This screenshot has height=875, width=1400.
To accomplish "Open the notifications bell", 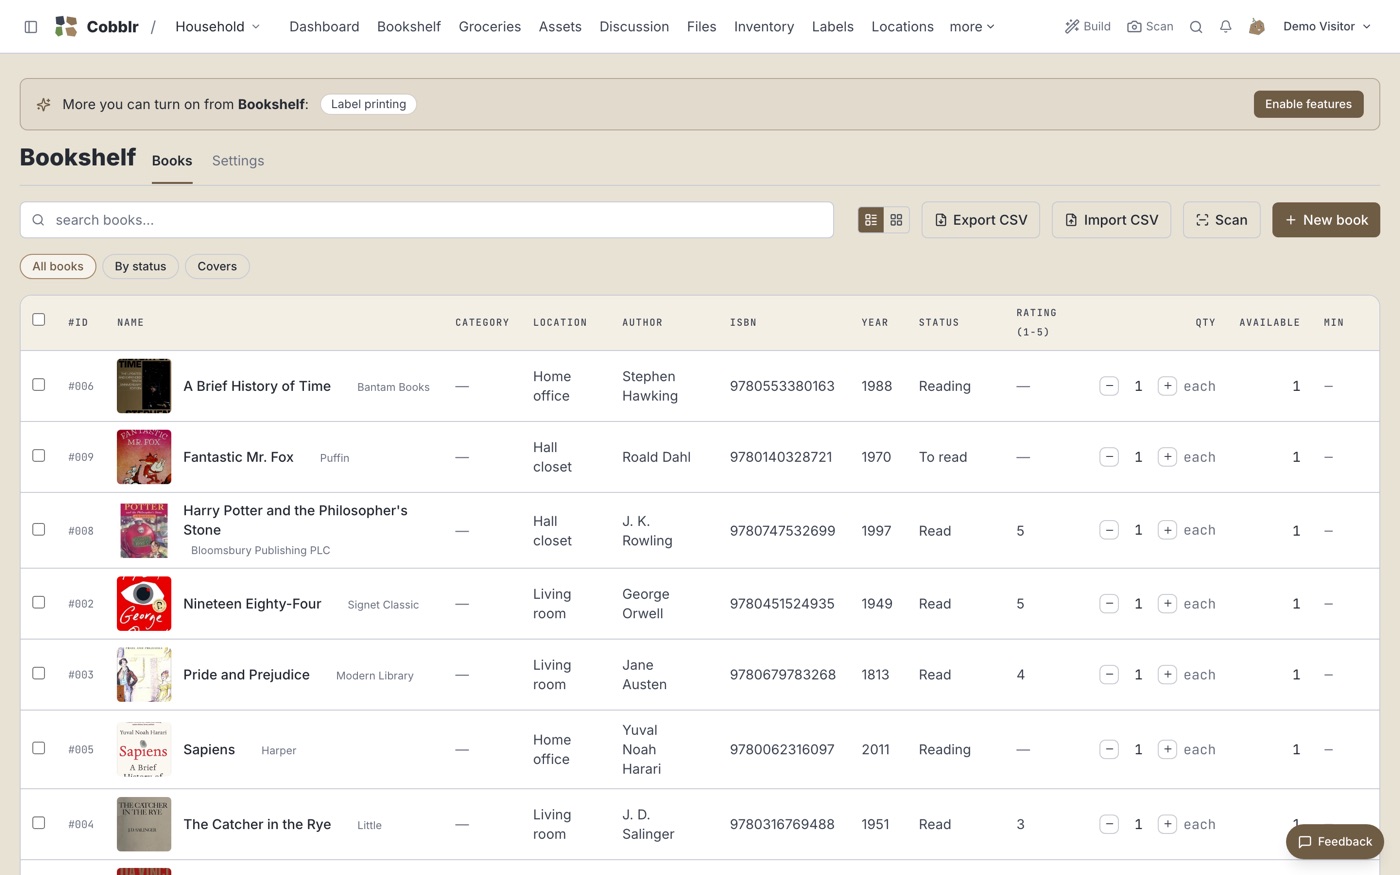I will [x=1226, y=27].
